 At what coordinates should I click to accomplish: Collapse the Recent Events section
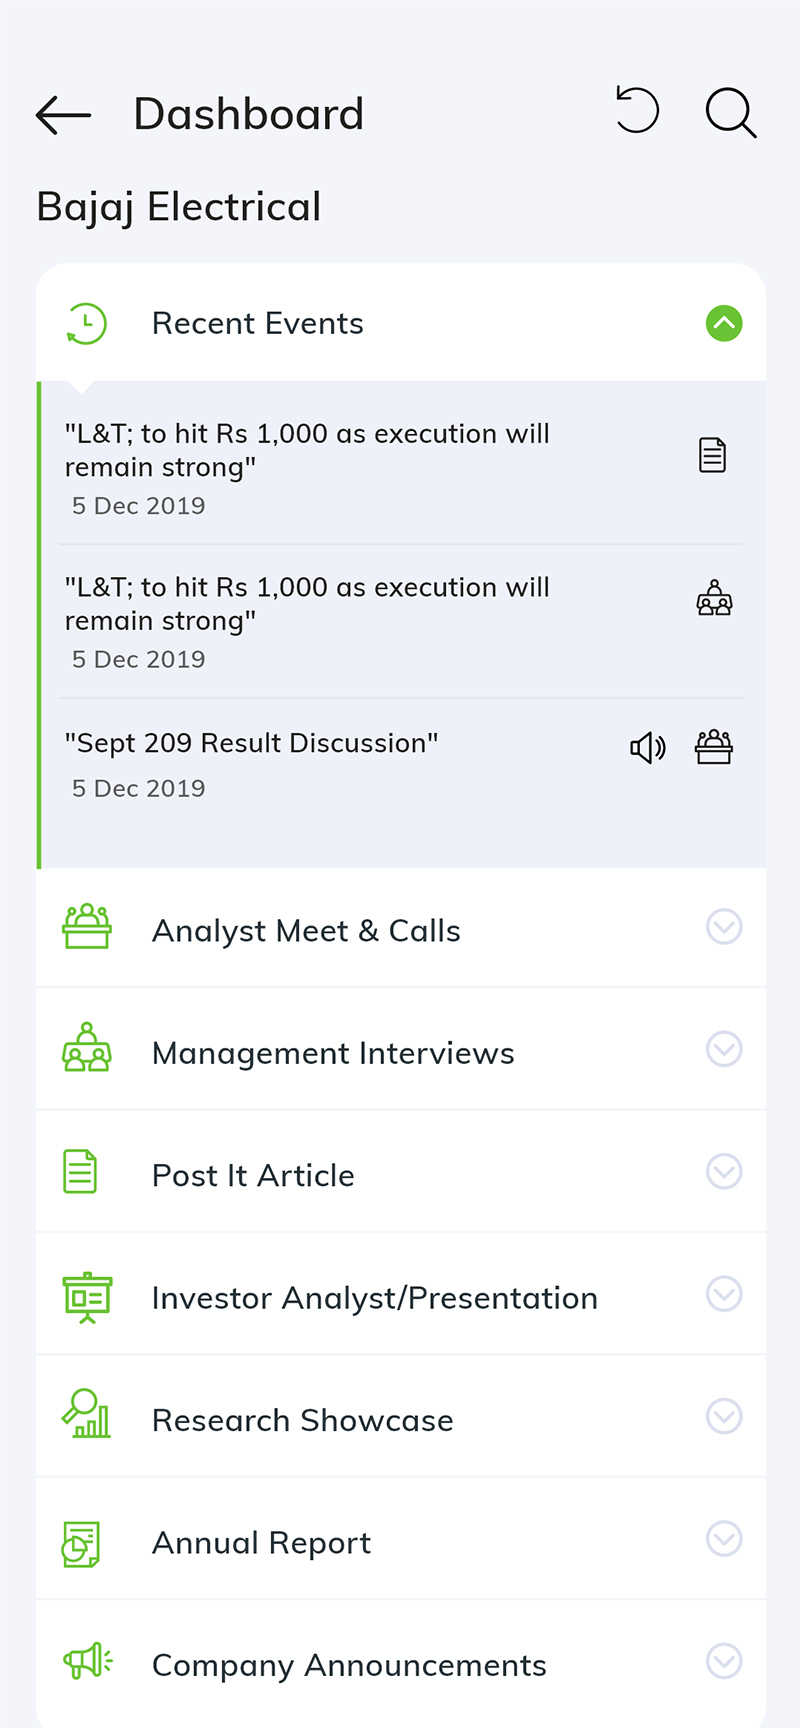pos(724,323)
